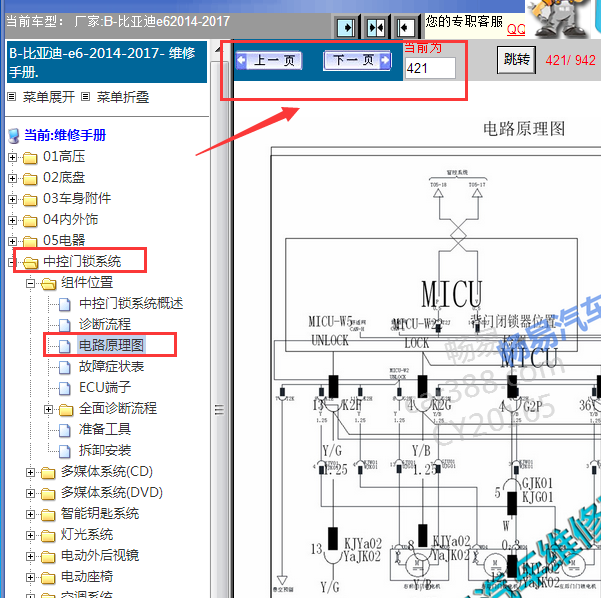This screenshot has height=598, width=601.
Task: Expand the 多媒体系统(DVD) folder
Action: point(30,493)
